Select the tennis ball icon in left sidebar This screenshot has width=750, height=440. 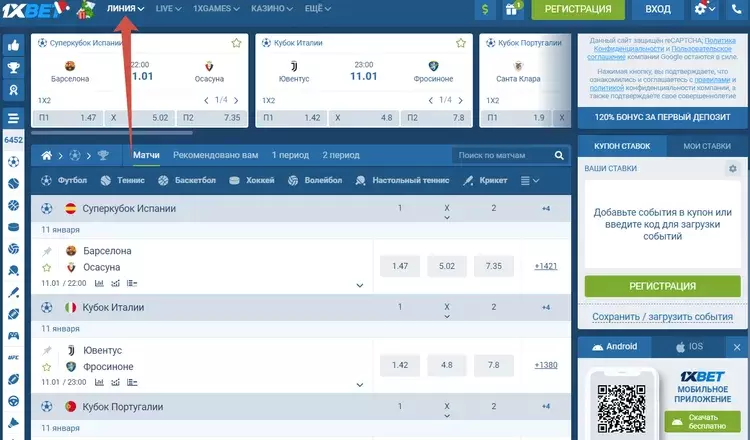point(13,184)
